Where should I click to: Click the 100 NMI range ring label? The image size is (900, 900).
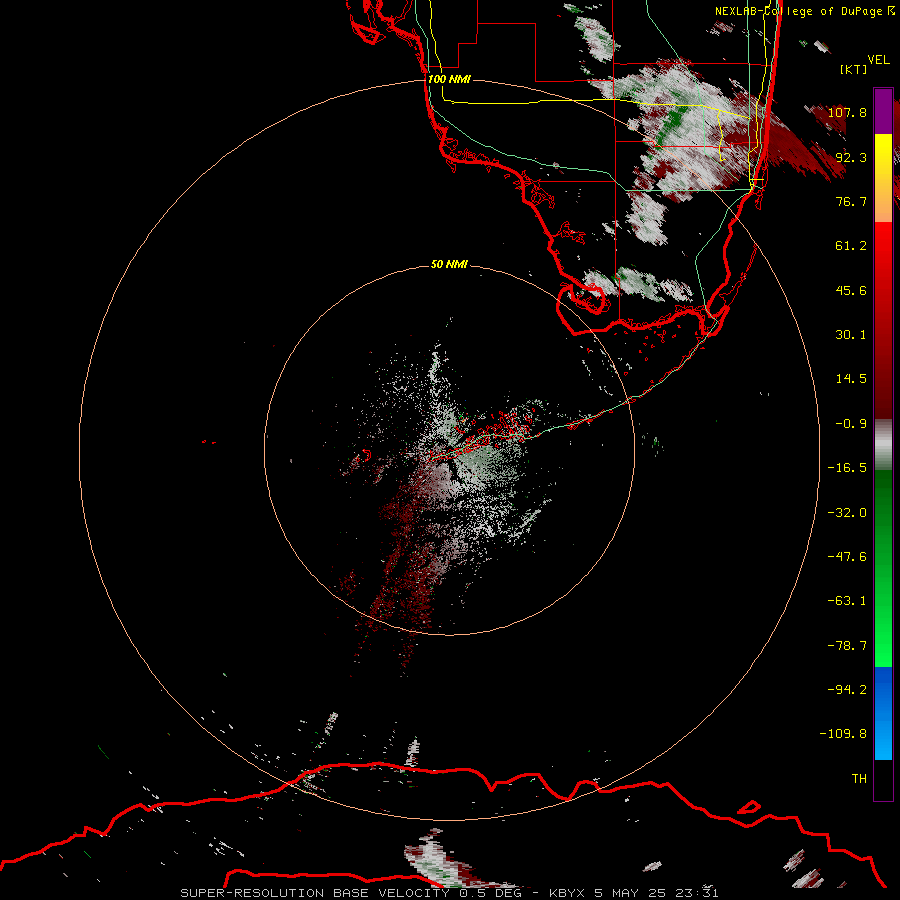449,79
